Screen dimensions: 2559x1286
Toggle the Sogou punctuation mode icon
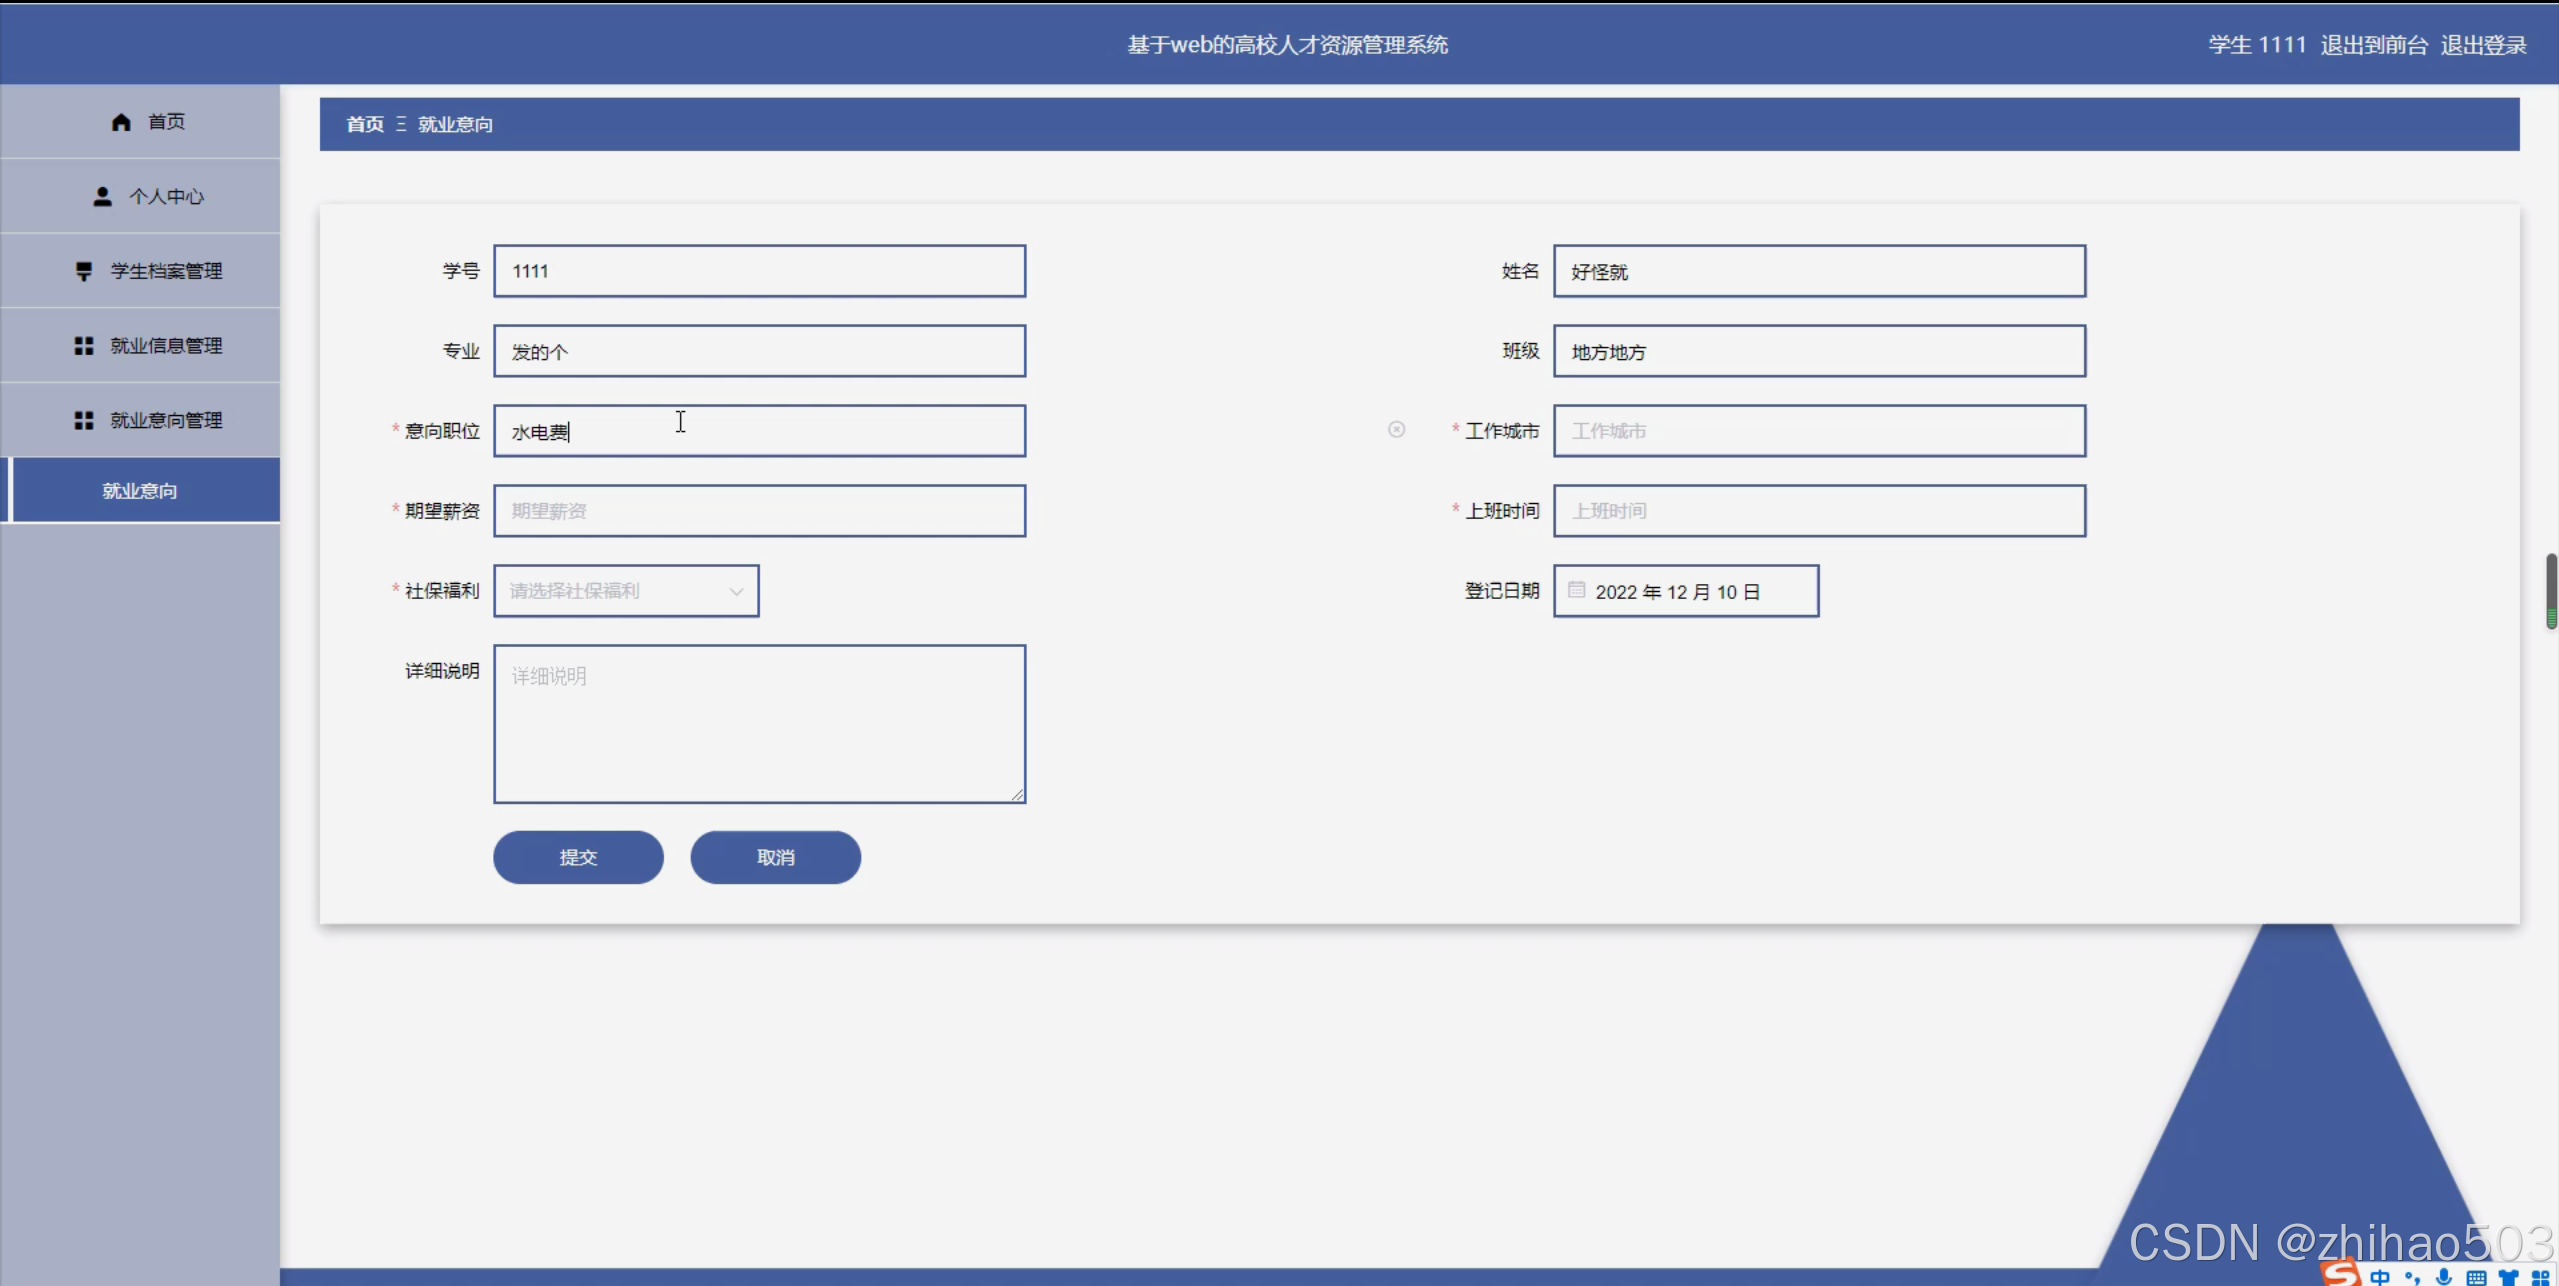tap(2412, 1277)
